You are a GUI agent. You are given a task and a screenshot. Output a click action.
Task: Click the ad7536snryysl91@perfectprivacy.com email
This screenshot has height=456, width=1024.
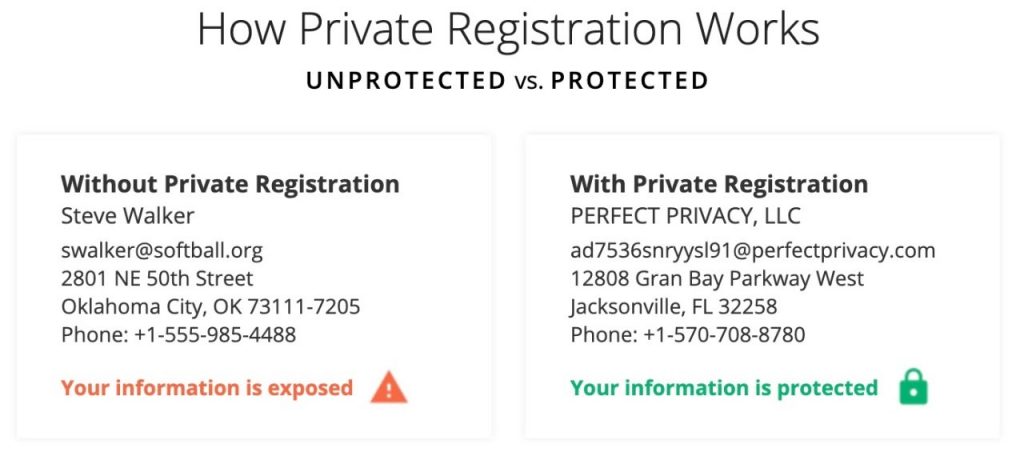tap(753, 250)
